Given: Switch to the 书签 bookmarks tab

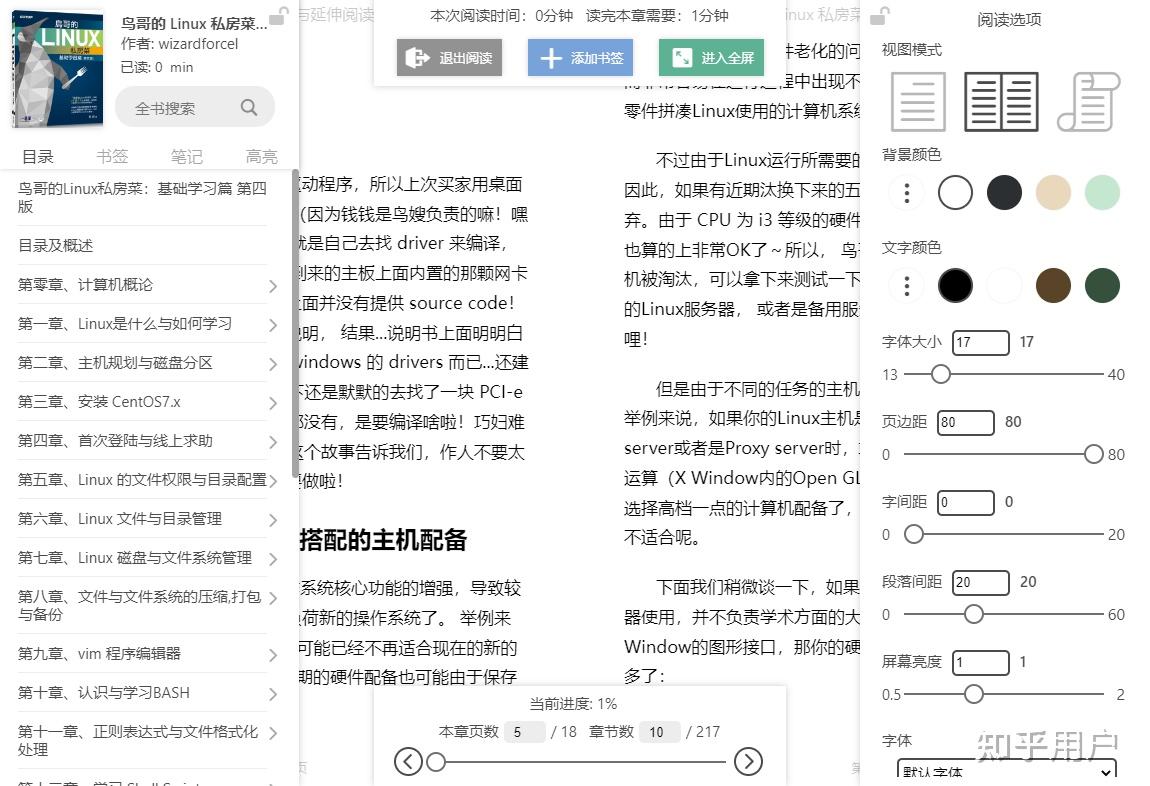Looking at the screenshot, I should coord(112,155).
